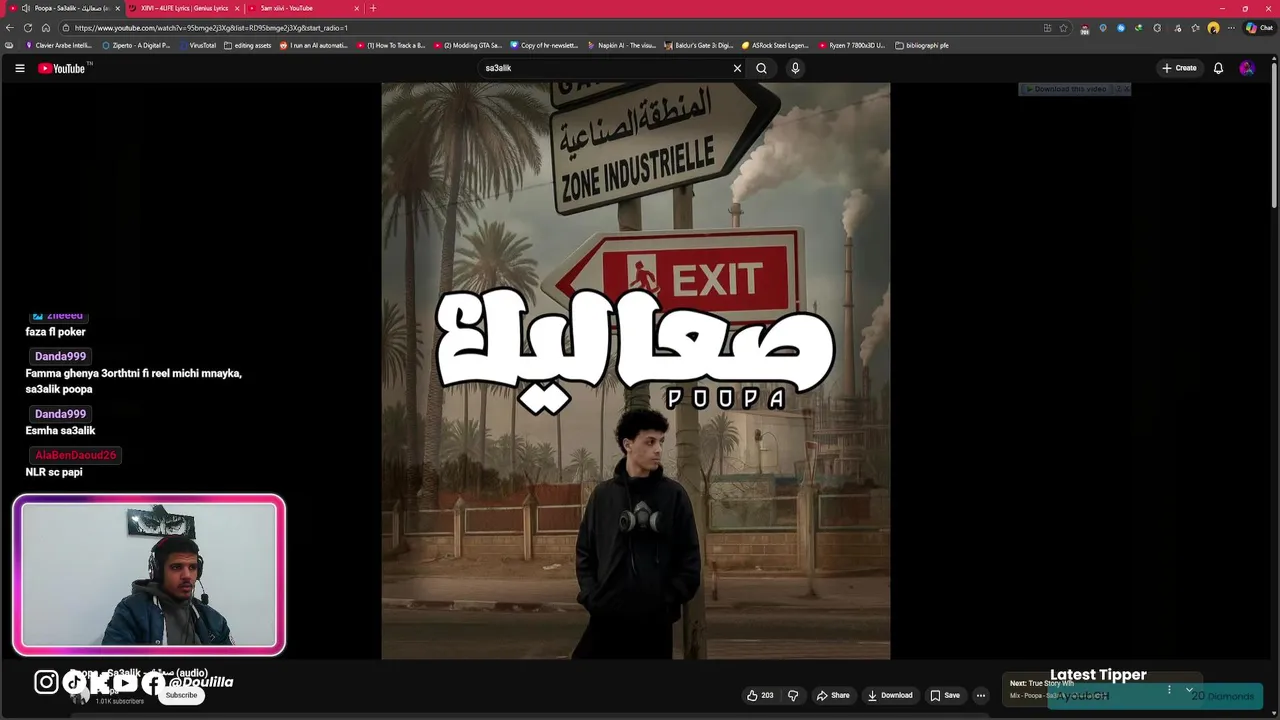The width and height of the screenshot is (1280, 720).
Task: Click chat username AlaBenDaoud26
Action: pos(75,455)
